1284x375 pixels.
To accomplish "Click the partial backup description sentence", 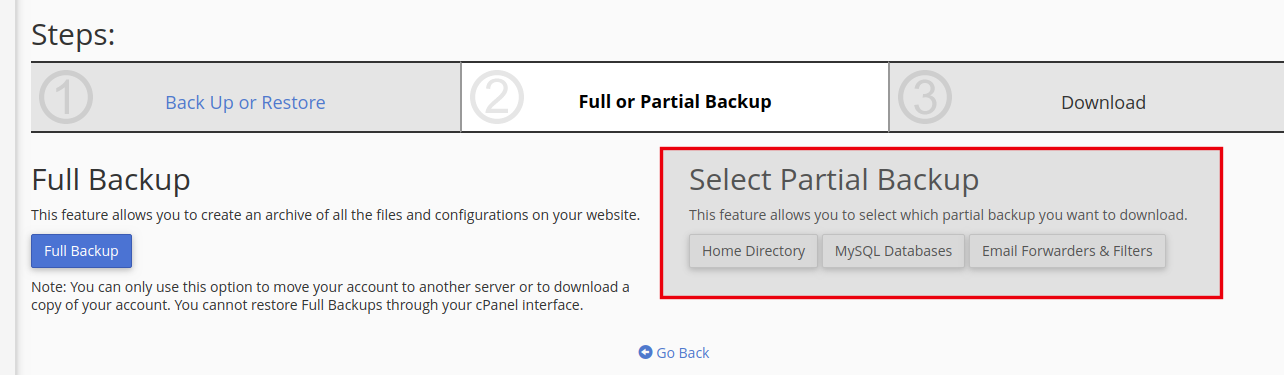I will (938, 215).
